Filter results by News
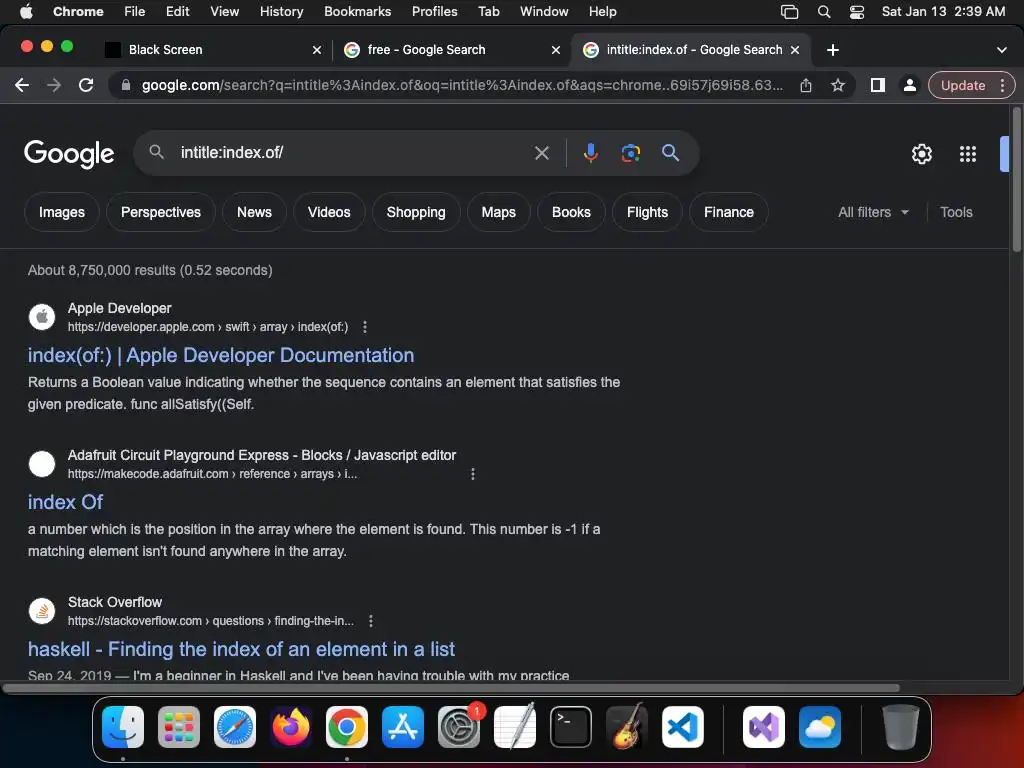 pyautogui.click(x=254, y=212)
